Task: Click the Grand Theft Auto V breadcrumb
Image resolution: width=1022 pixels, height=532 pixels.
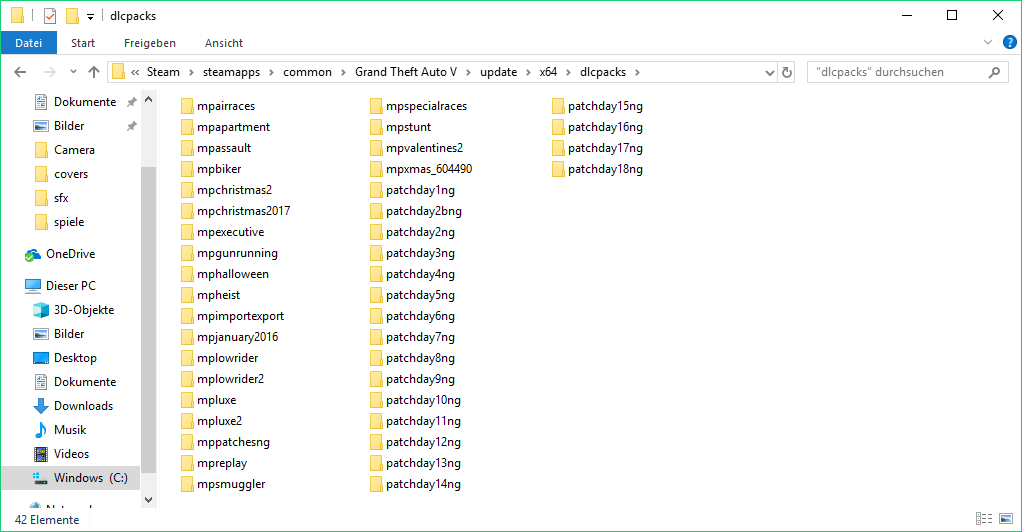Action: coord(406,72)
